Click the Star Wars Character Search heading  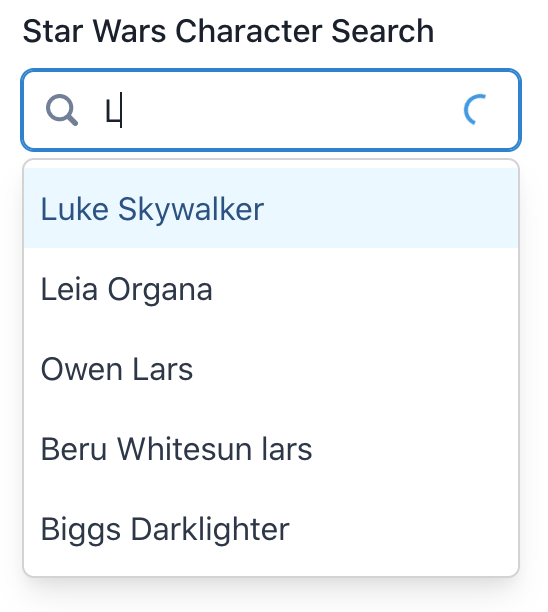228,31
